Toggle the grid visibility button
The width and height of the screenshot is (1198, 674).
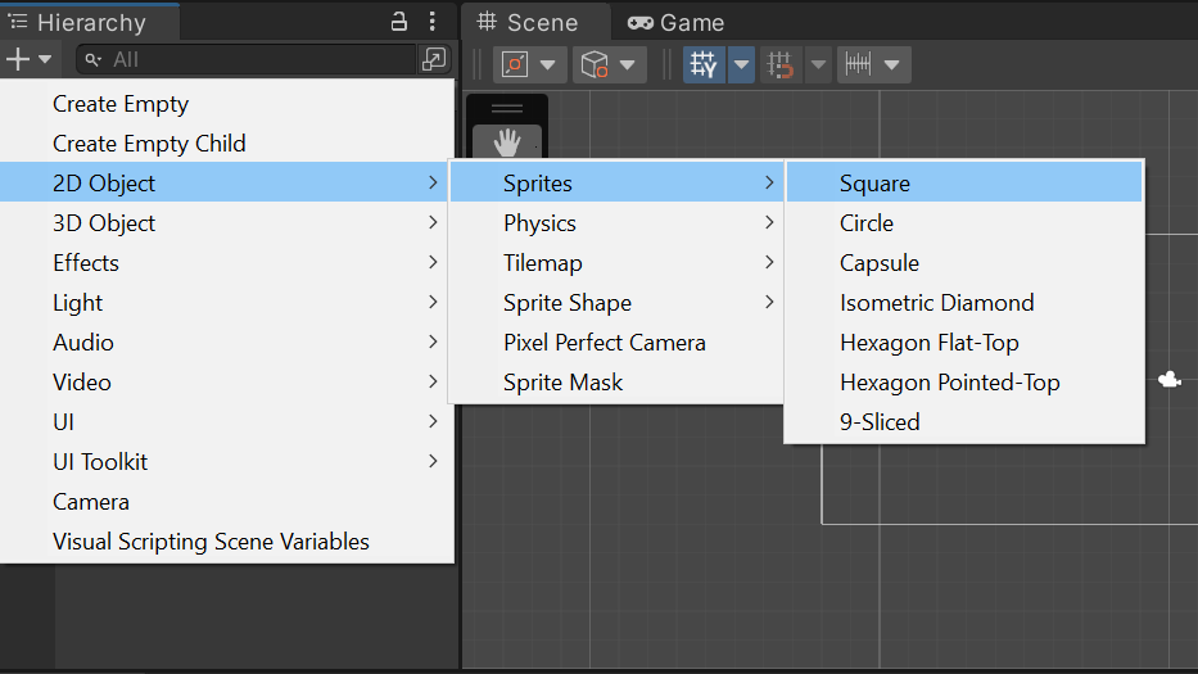coord(704,64)
